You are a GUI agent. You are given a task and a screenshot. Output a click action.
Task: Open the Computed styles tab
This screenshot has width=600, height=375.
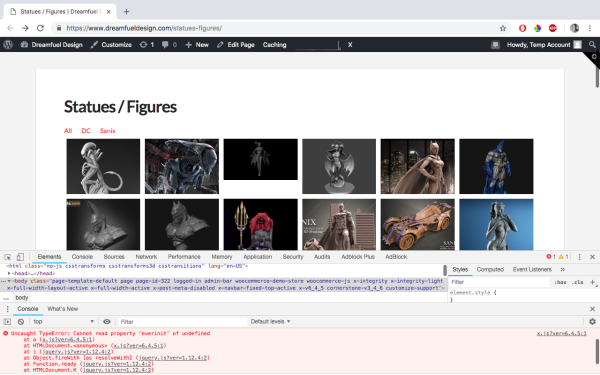(490, 269)
